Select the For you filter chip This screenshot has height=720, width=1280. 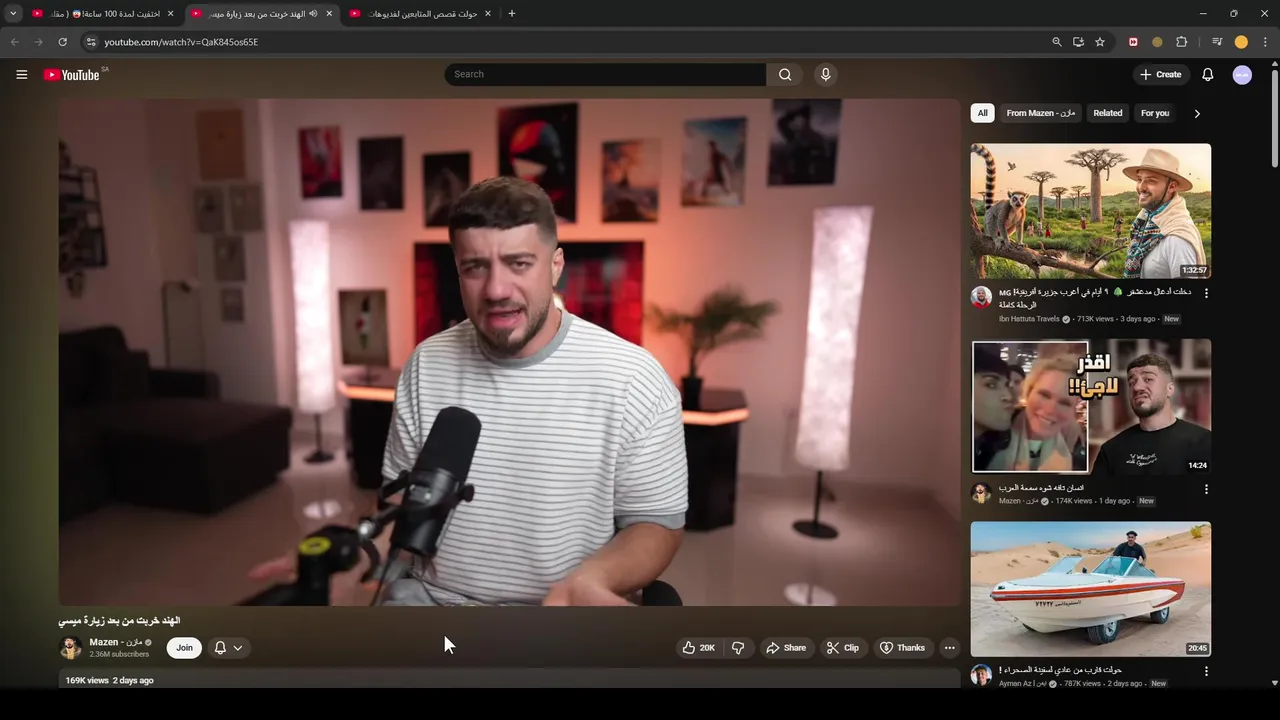(x=1154, y=113)
